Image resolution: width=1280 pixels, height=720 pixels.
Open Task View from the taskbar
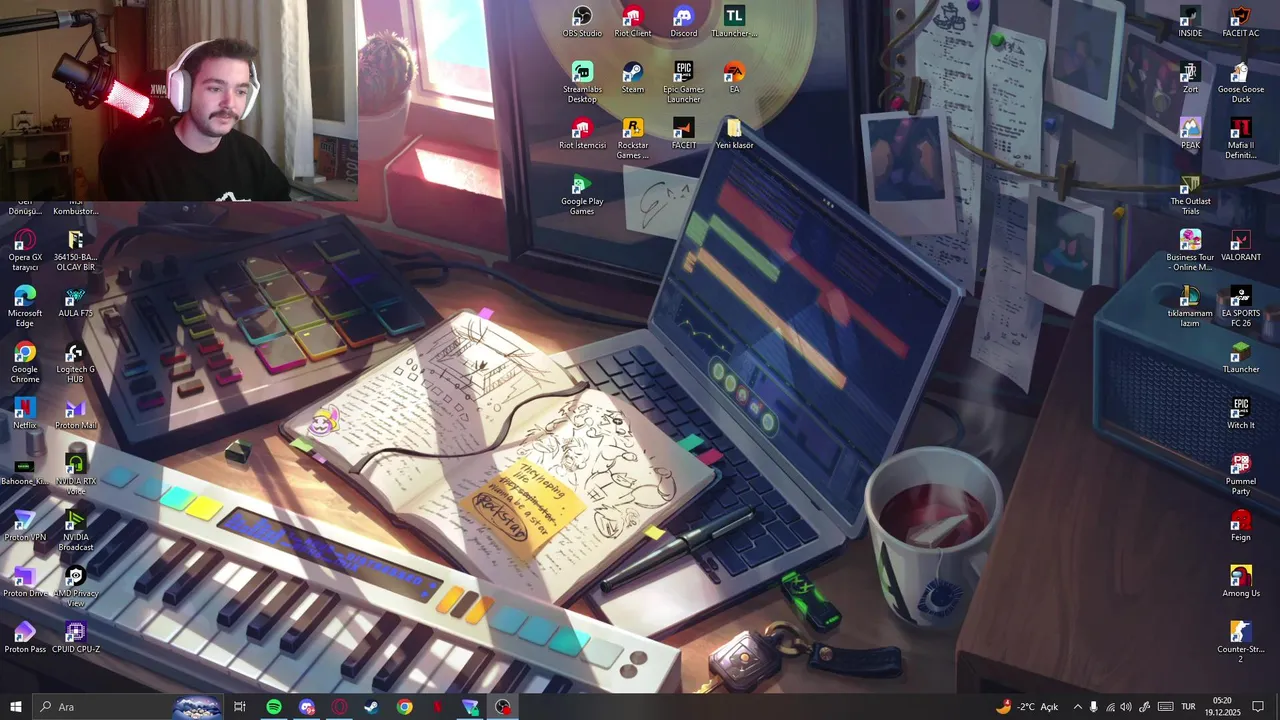[x=240, y=707]
